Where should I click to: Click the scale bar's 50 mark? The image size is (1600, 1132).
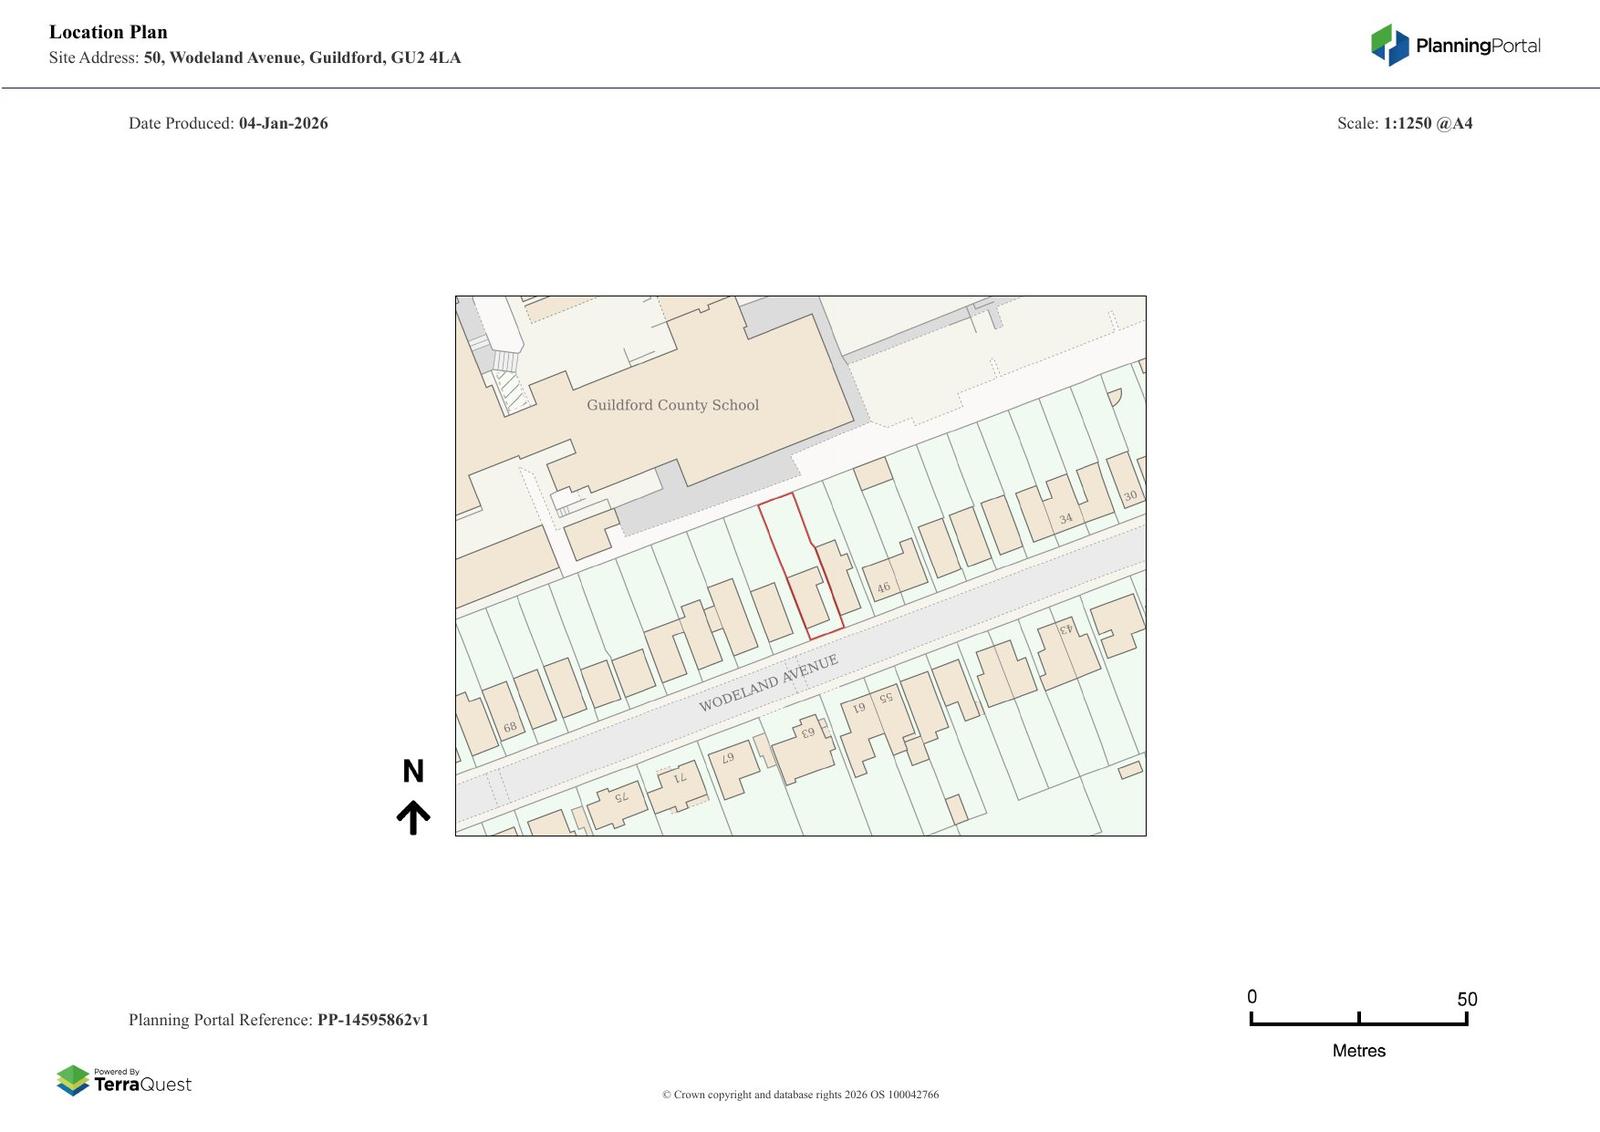coord(1466,1000)
